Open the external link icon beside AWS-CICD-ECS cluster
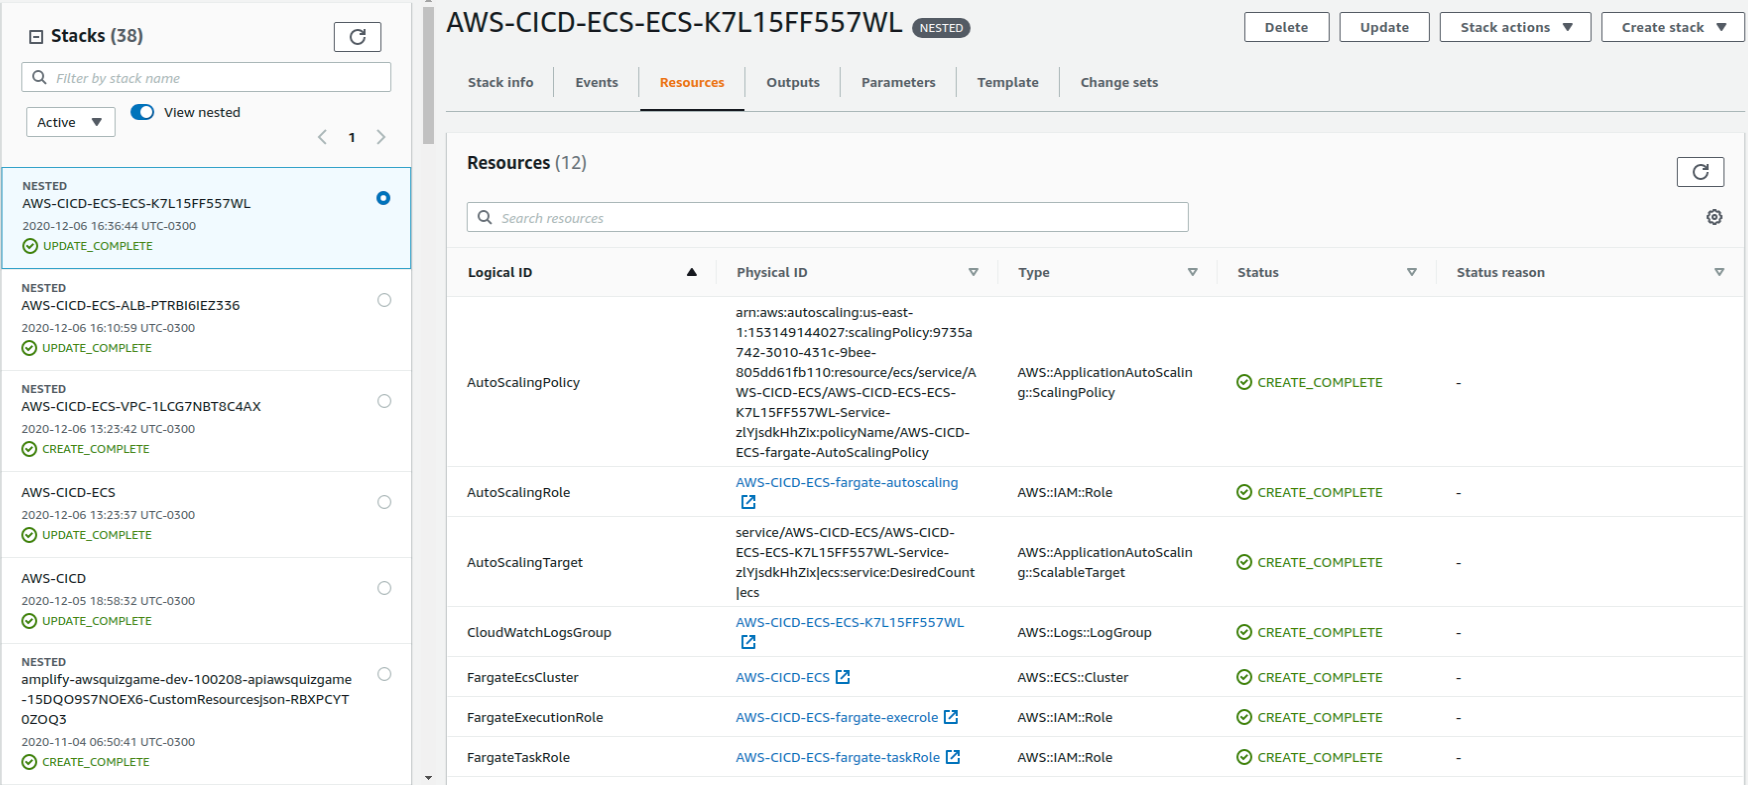Screen dimensions: 1748x785 (843, 677)
